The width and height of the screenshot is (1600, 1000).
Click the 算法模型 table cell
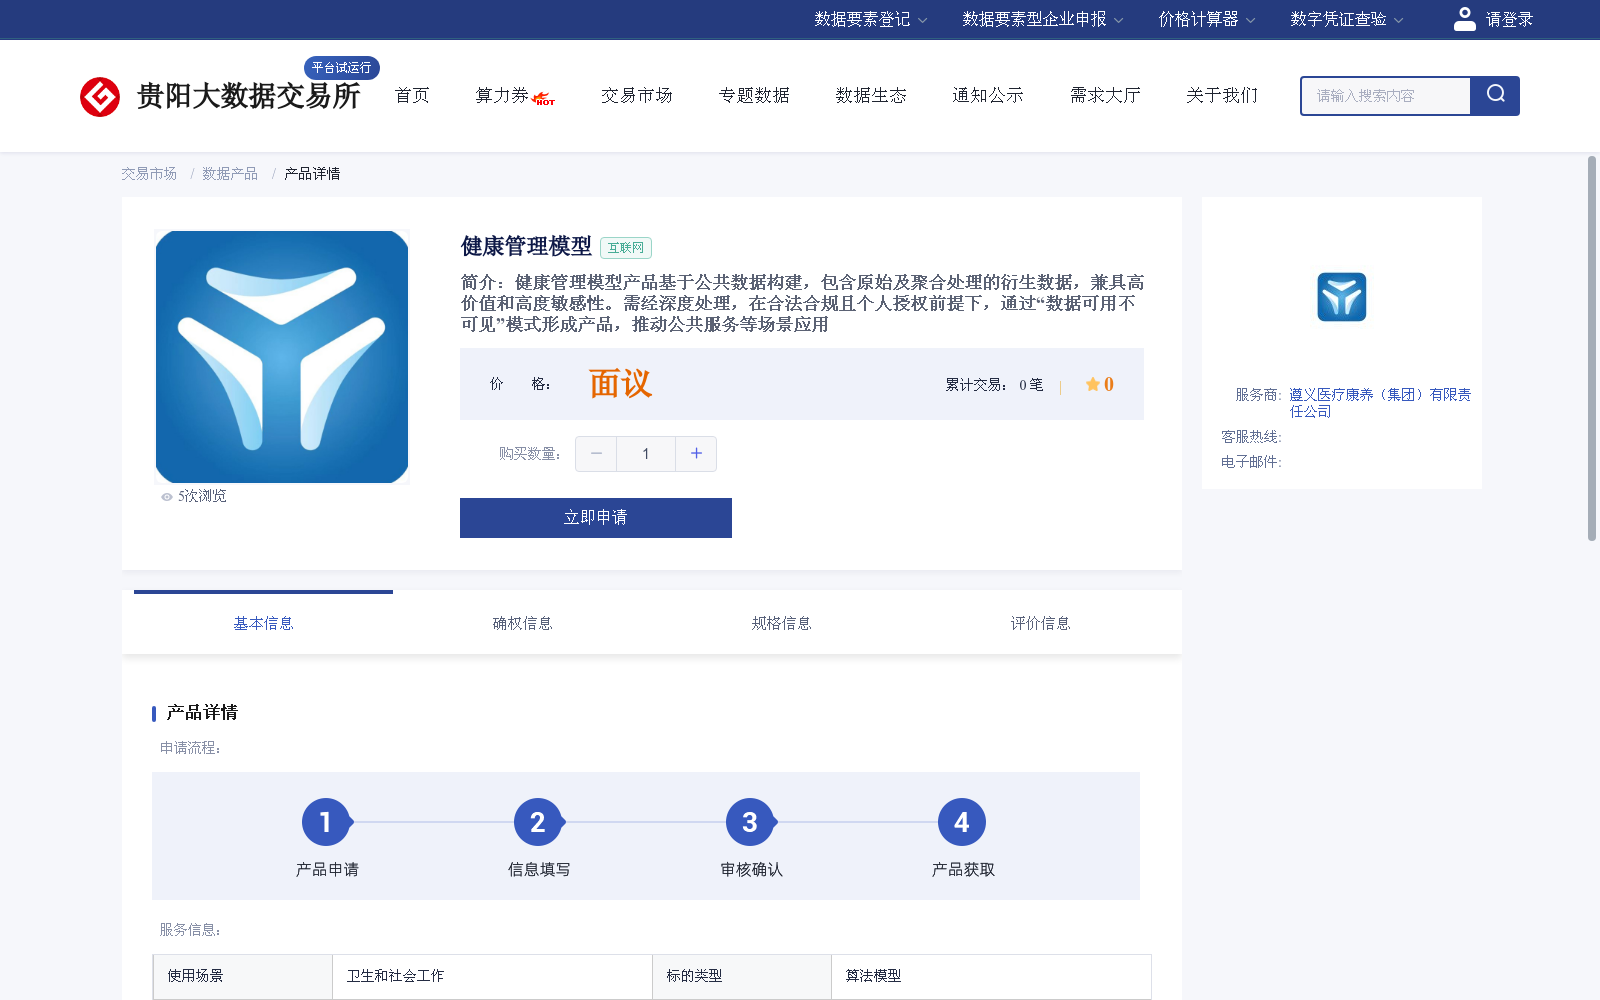991,976
